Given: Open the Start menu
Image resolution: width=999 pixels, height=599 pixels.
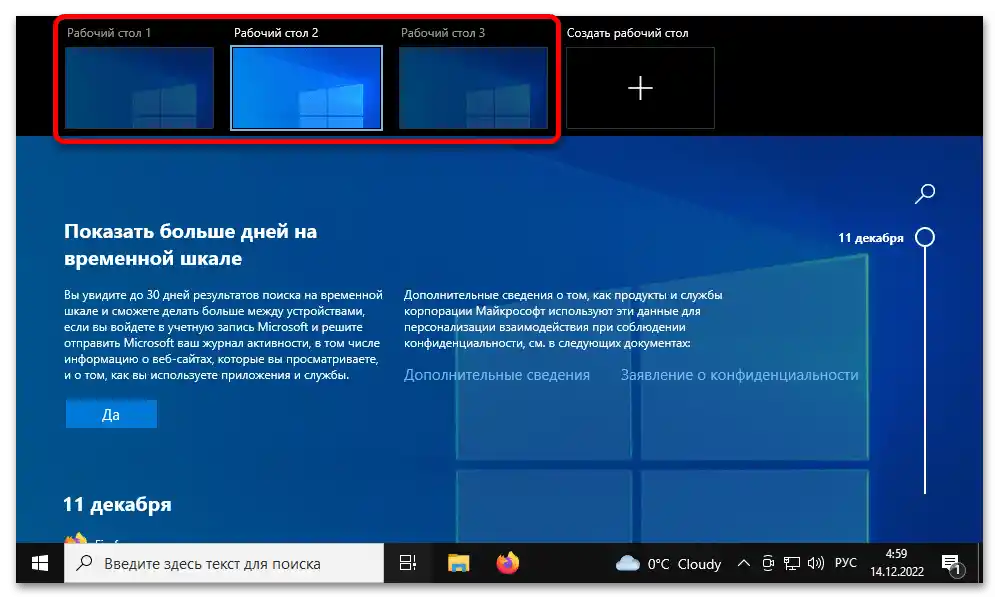Looking at the screenshot, I should [37, 563].
